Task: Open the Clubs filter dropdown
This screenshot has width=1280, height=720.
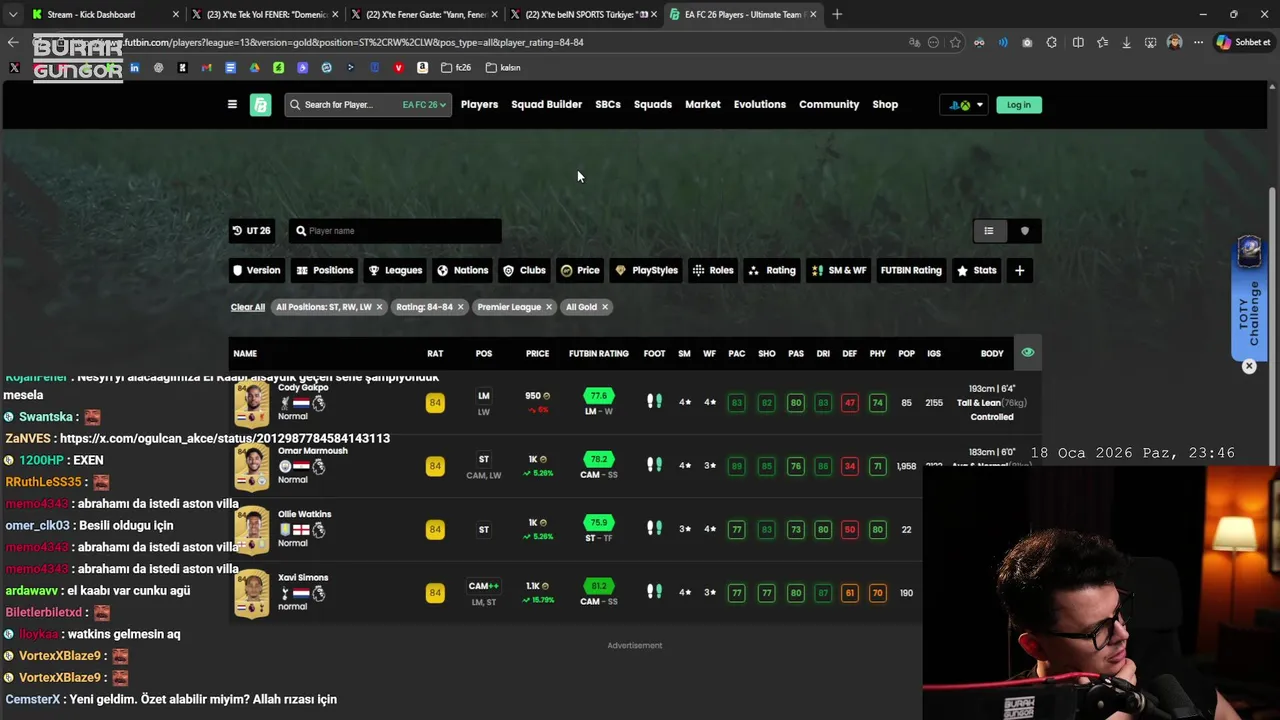Action: (525, 270)
